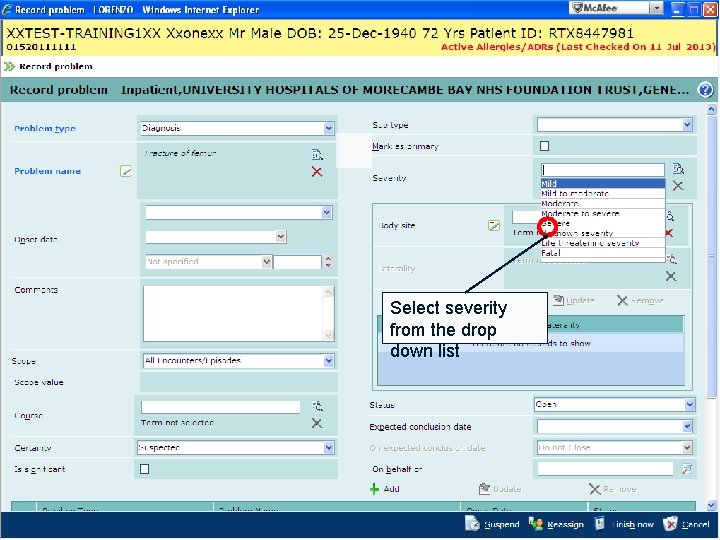Choose Mild in the severity list
The width and height of the screenshot is (720, 540).
[603, 184]
